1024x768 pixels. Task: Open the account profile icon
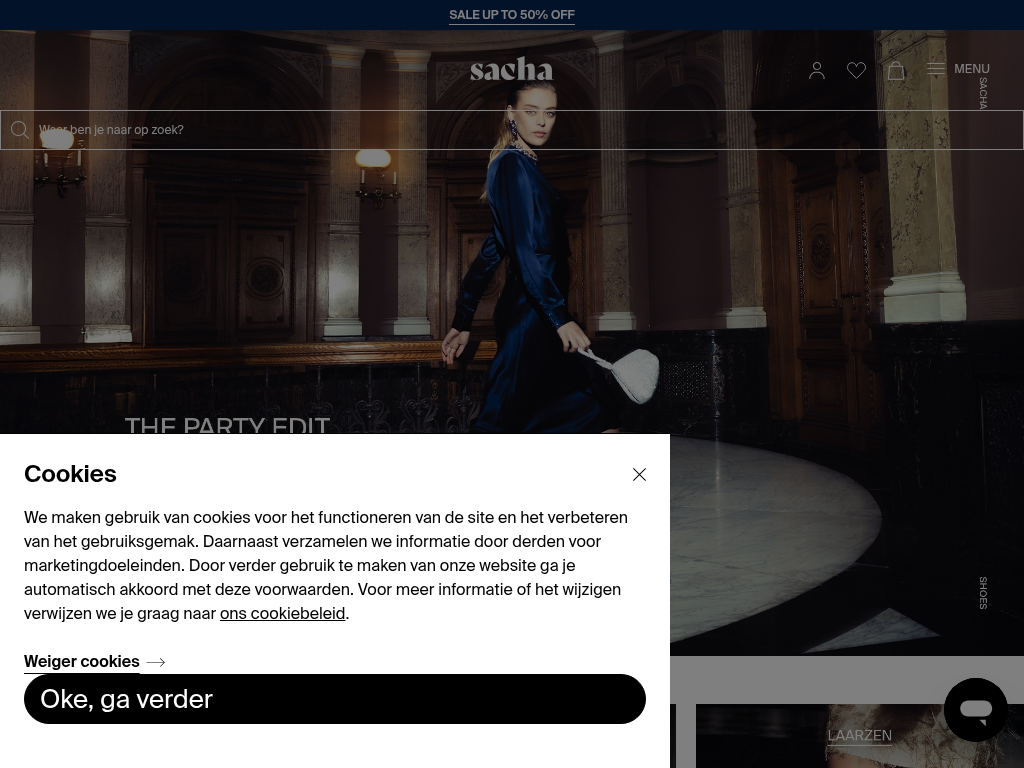click(x=816, y=70)
